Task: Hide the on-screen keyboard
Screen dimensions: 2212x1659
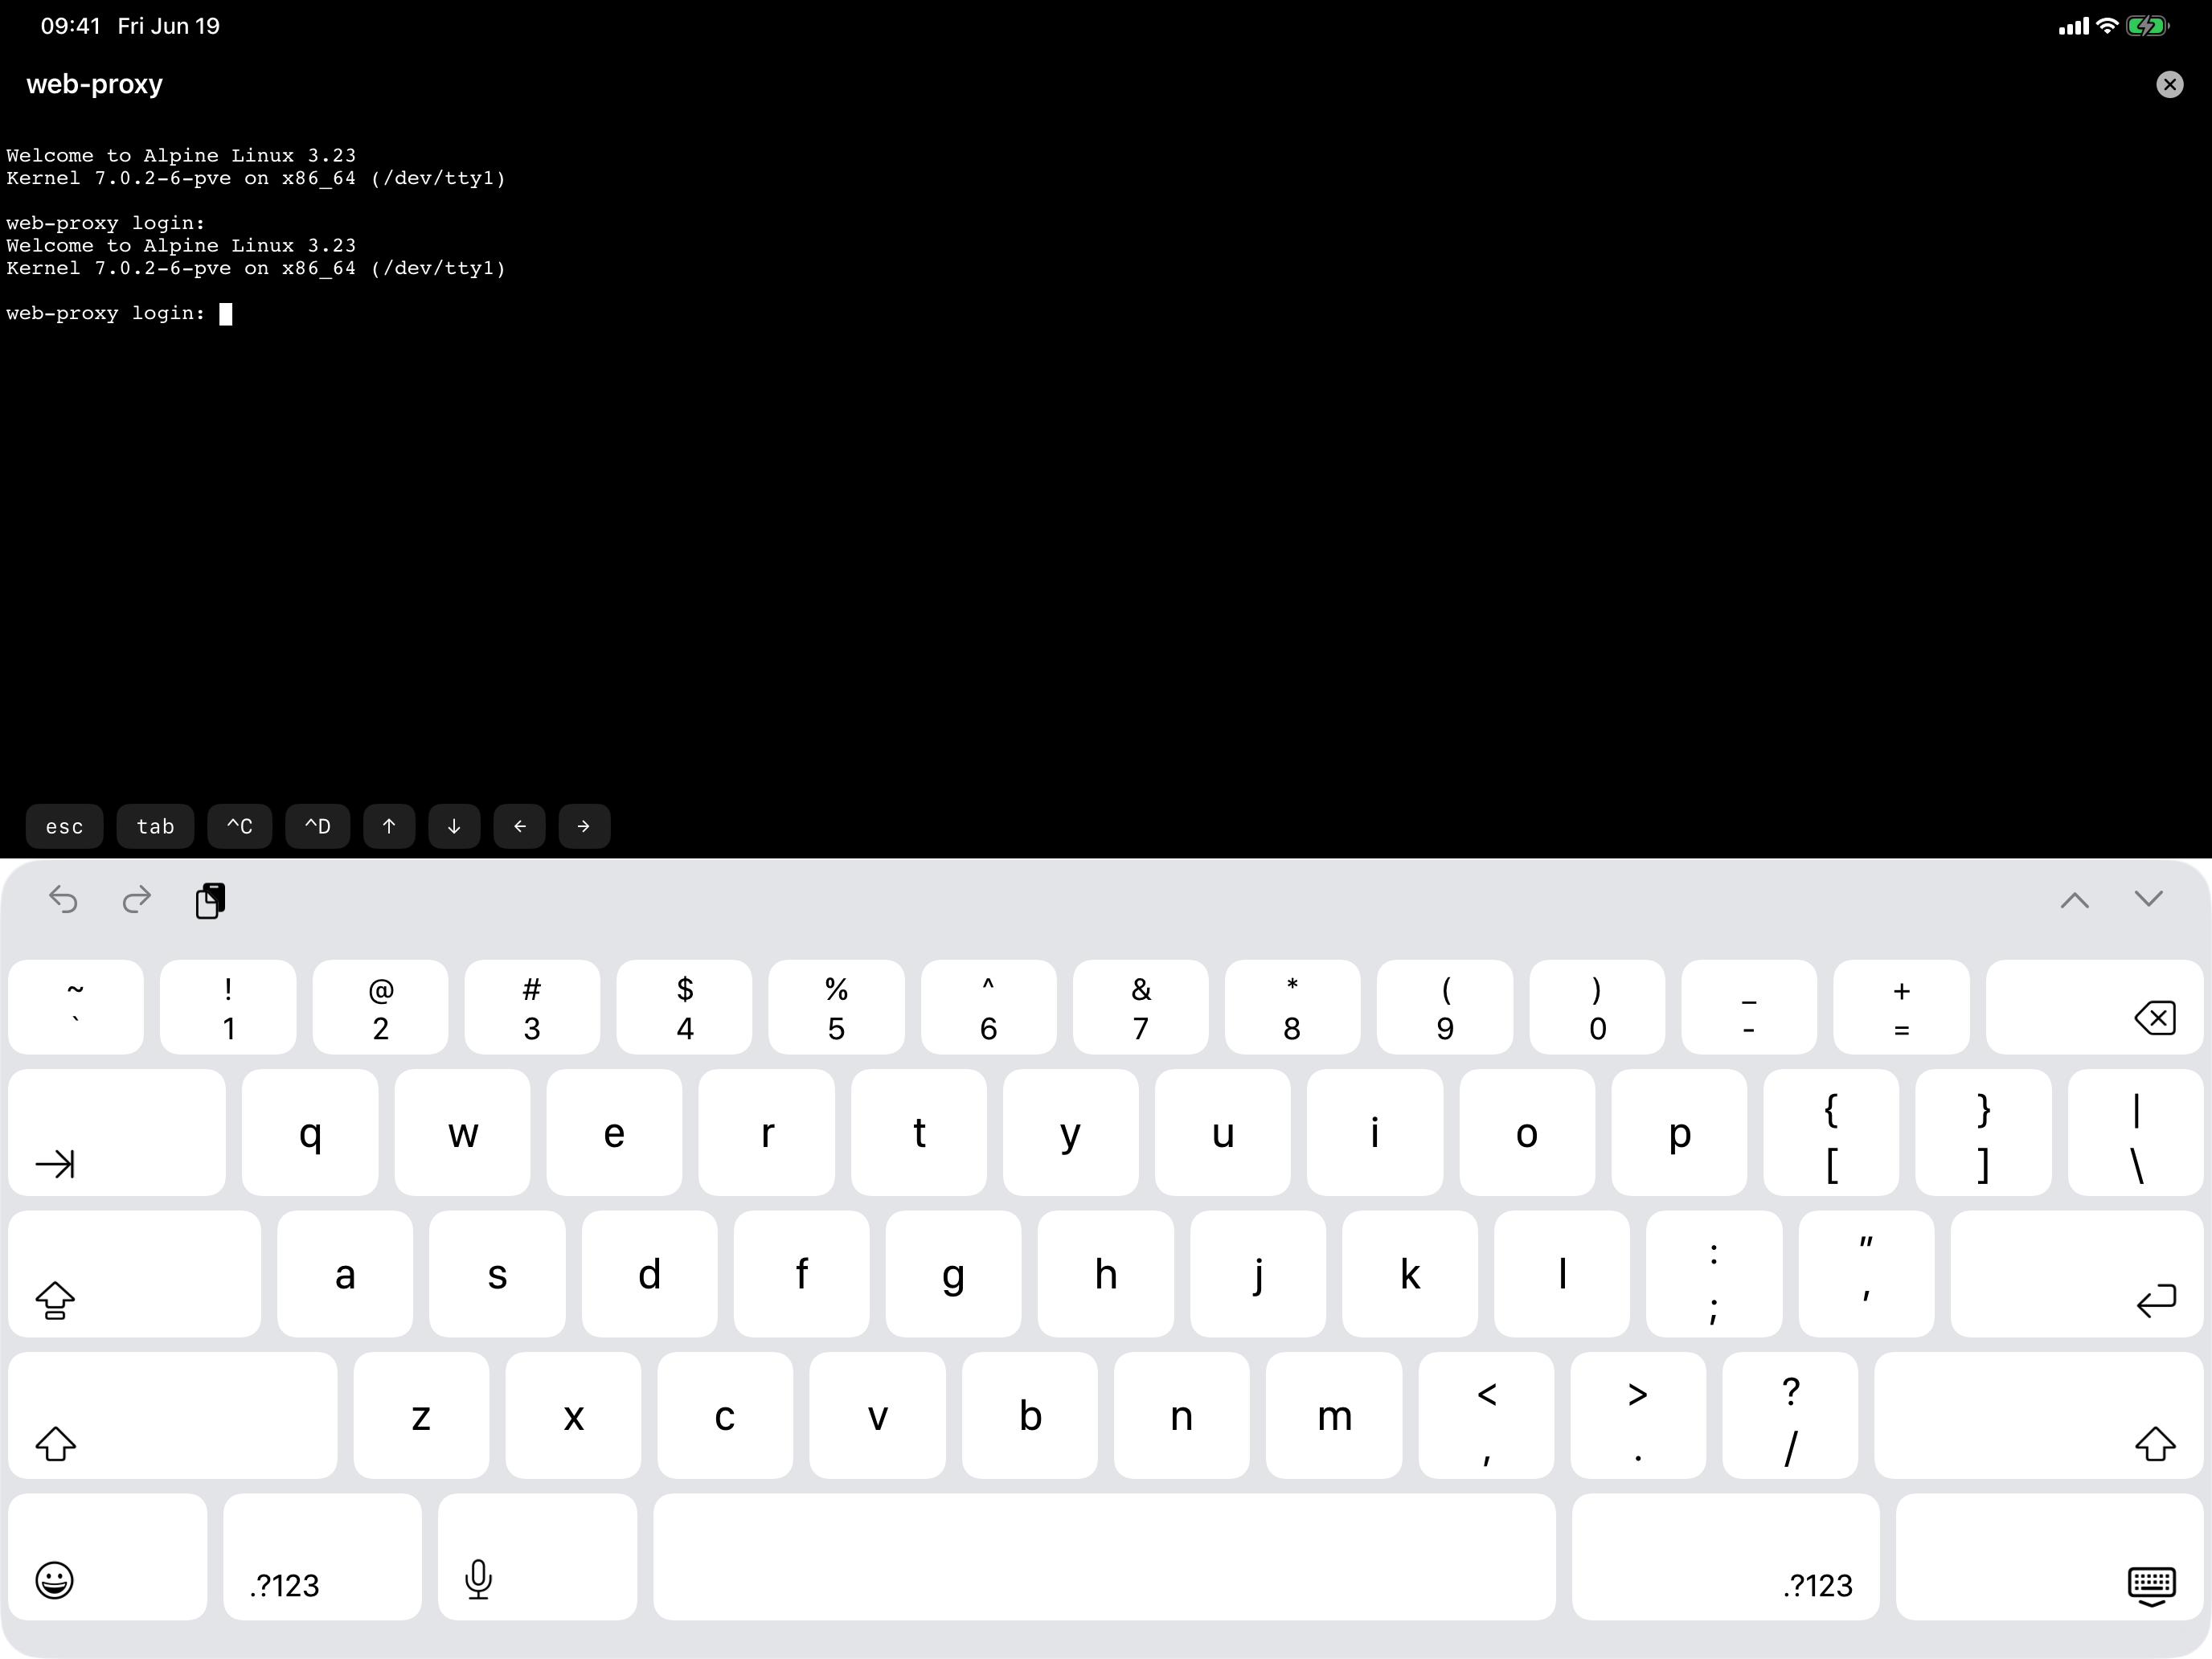Action: pyautogui.click(x=2049, y=1556)
